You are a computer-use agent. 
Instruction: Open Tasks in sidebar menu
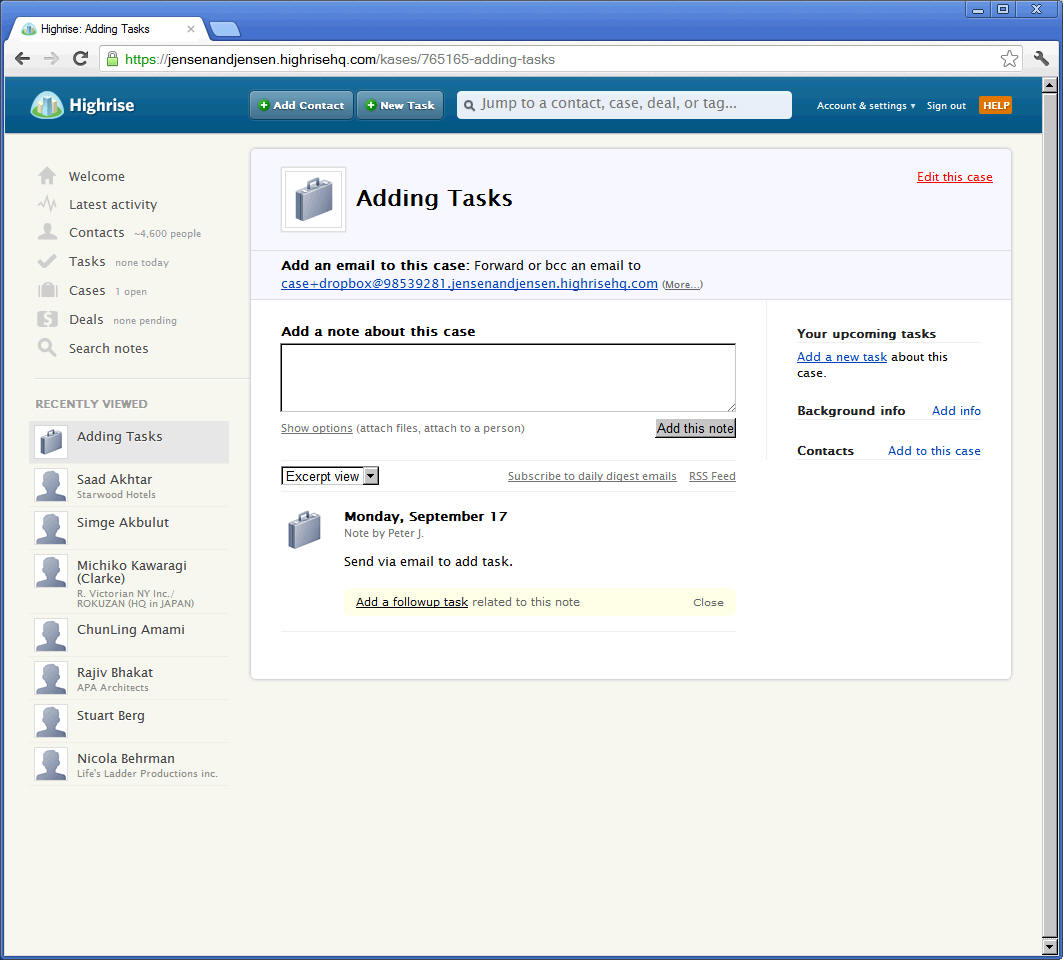(87, 262)
